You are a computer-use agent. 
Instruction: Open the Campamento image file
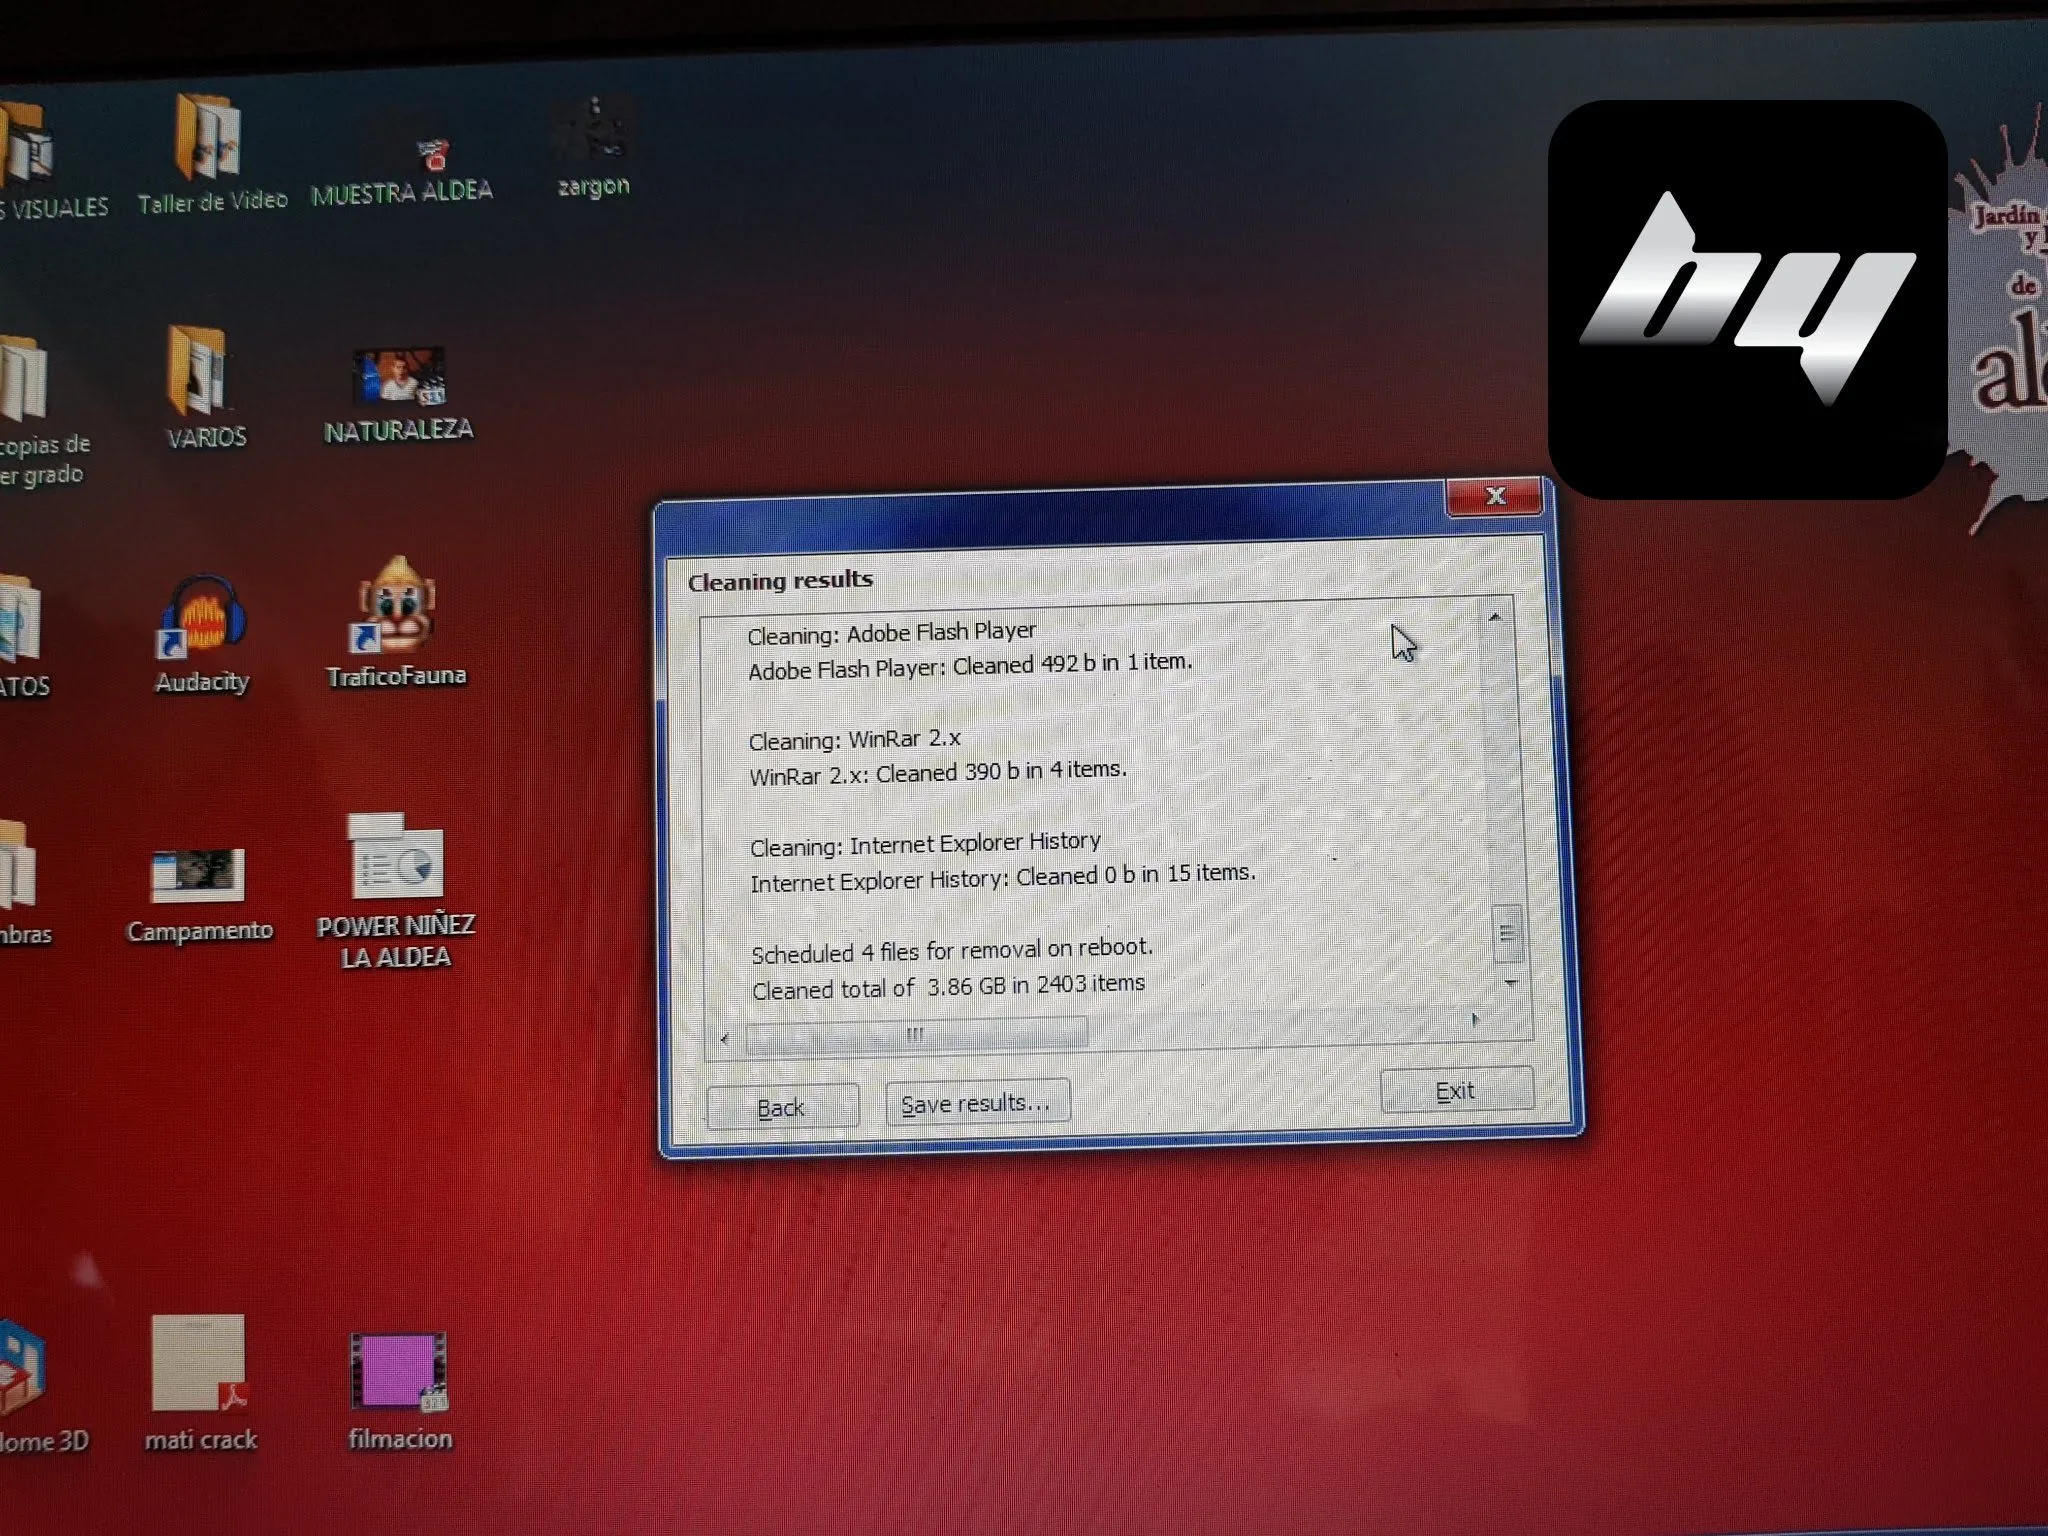198,874
